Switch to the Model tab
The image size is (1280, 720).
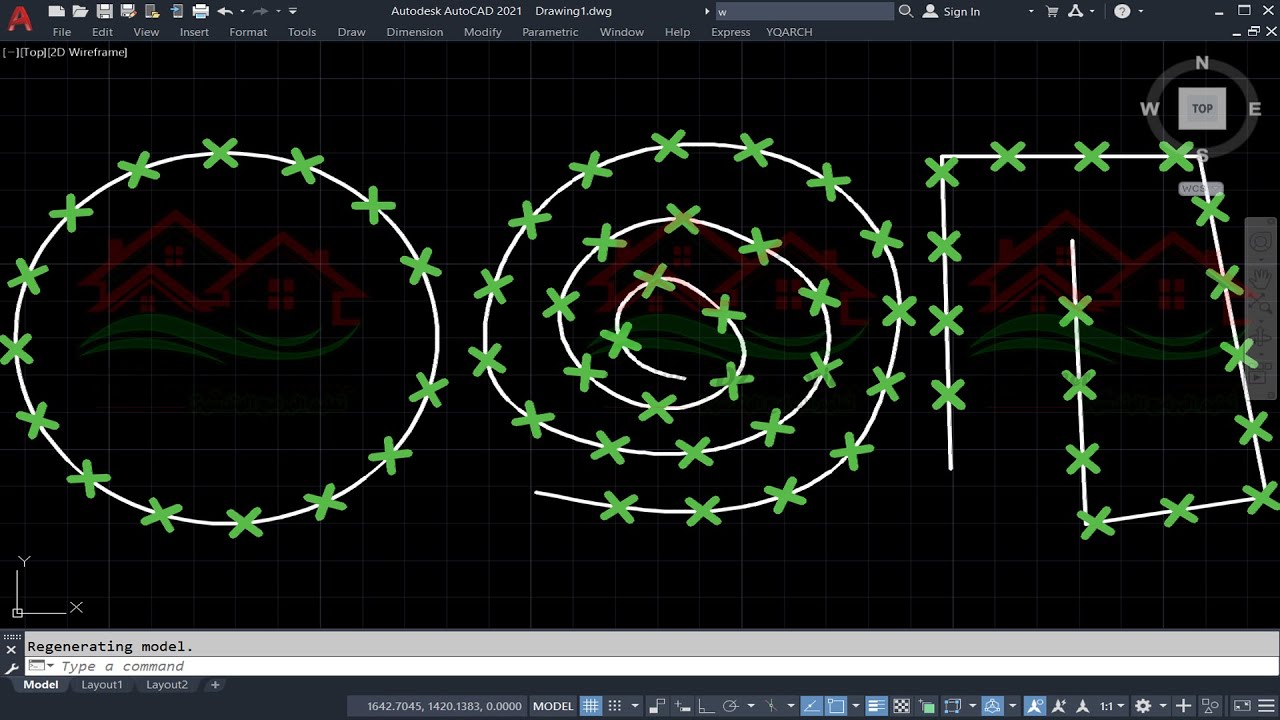41,685
